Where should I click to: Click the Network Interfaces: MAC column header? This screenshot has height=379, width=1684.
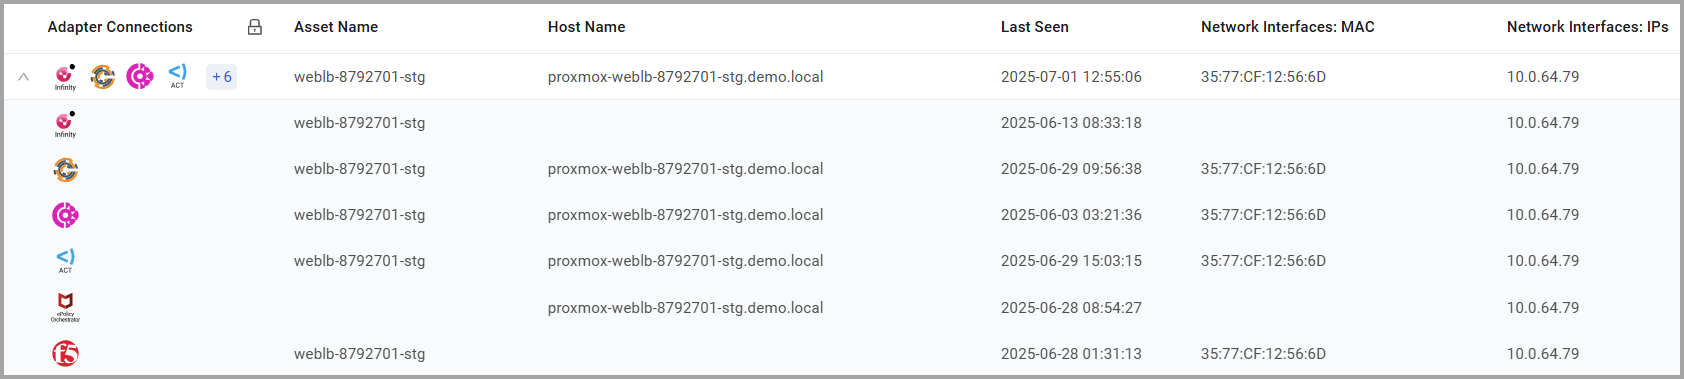tap(1288, 27)
